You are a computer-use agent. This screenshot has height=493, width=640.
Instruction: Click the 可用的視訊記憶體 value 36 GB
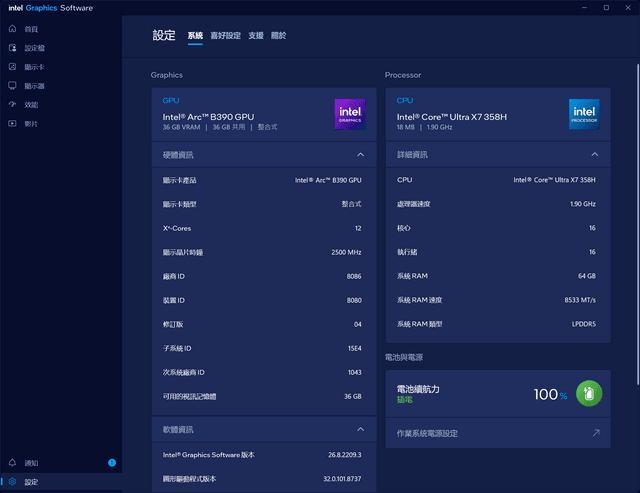point(353,396)
